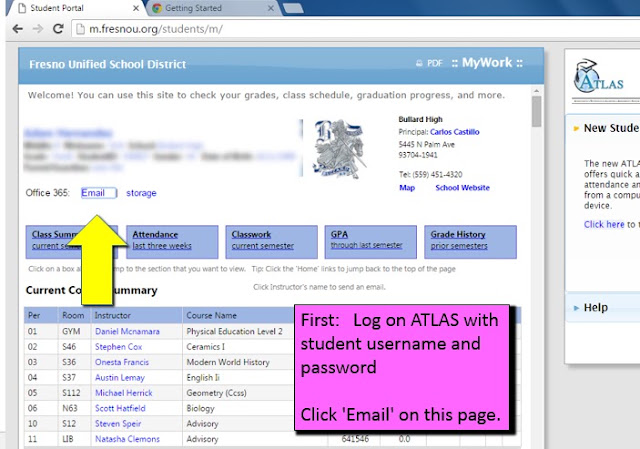640x449 pixels.
Task: Open a new tab with the new-tab button
Action: click(x=293, y=8)
